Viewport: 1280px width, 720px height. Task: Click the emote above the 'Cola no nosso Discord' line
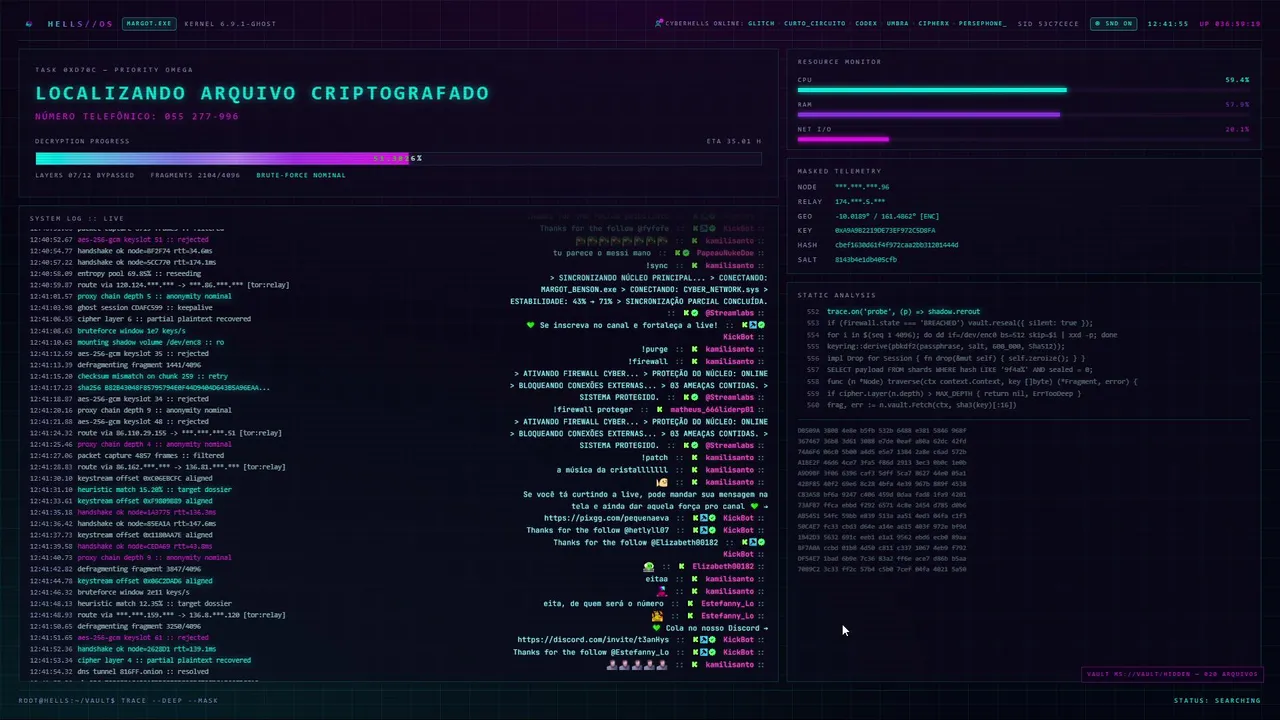[x=657, y=615]
